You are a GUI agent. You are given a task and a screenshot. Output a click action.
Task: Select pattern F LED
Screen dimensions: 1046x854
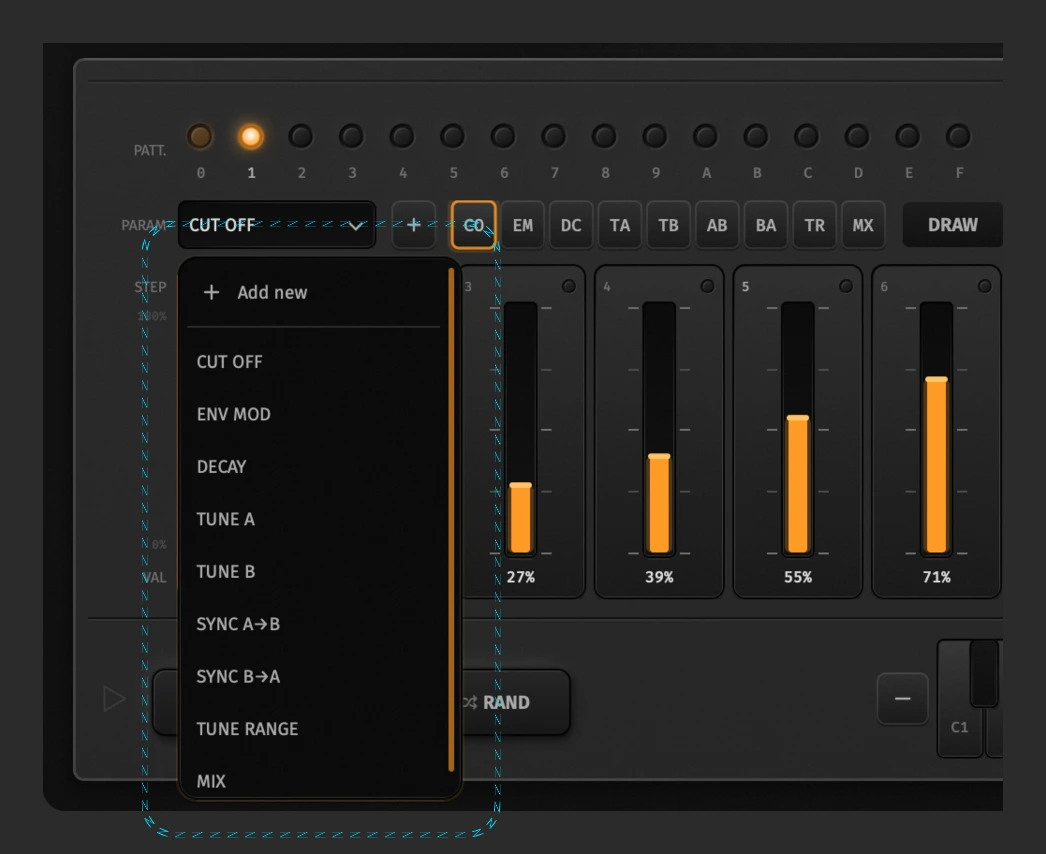(x=959, y=137)
